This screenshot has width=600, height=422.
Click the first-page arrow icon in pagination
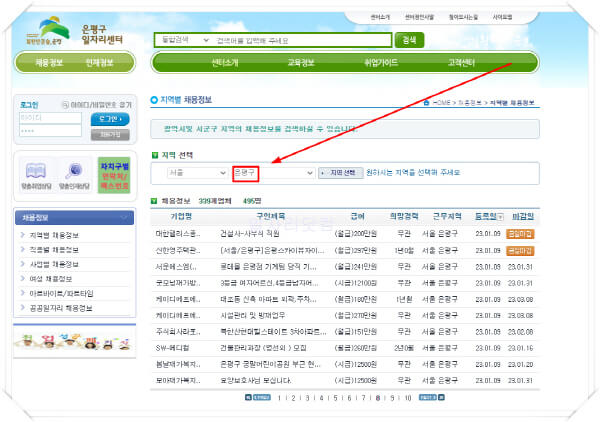pyautogui.click(x=248, y=398)
